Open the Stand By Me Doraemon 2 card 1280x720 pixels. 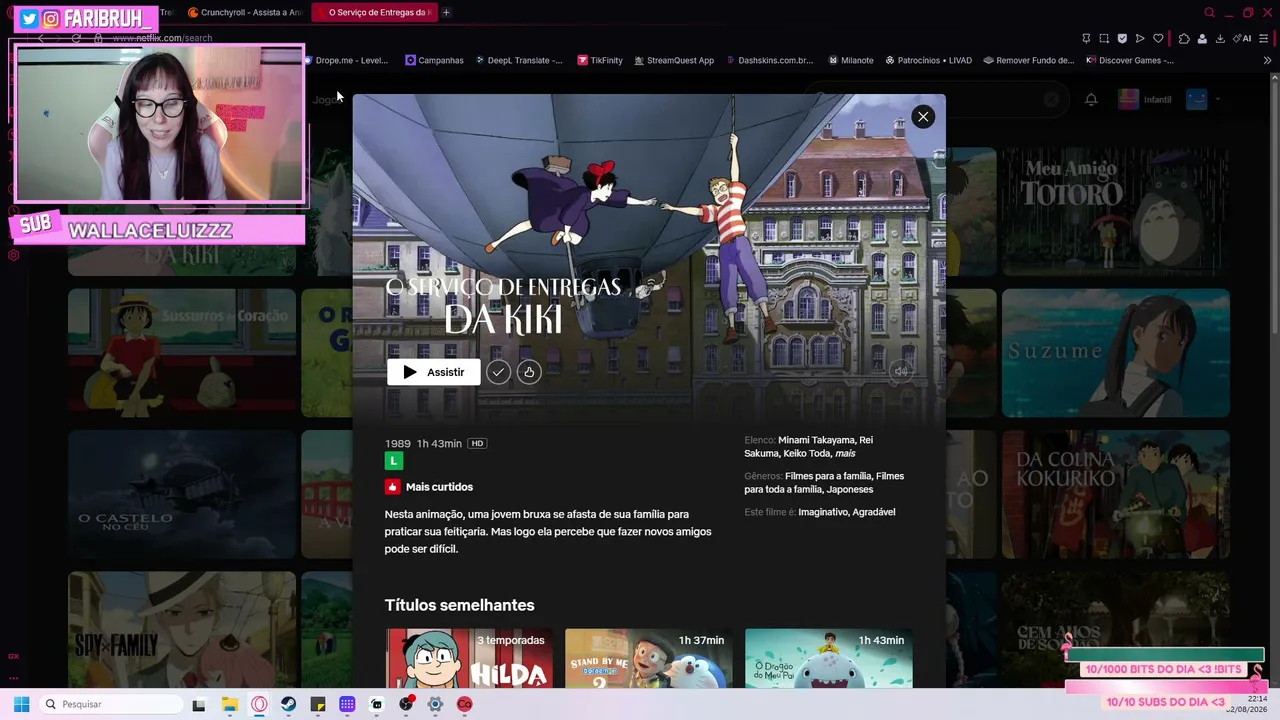(x=649, y=658)
